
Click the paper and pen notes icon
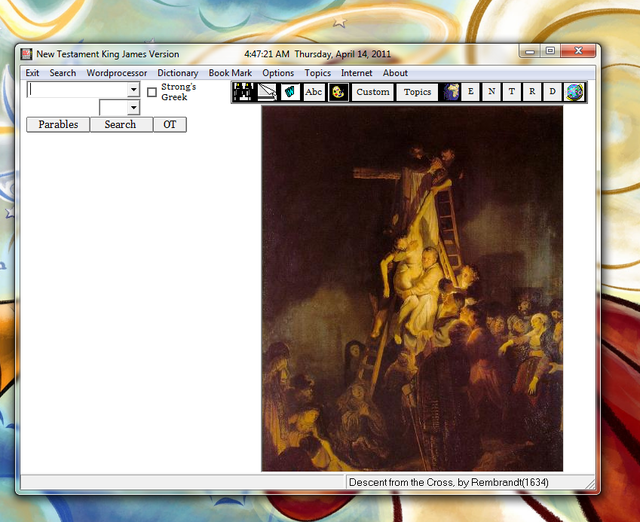click(267, 92)
